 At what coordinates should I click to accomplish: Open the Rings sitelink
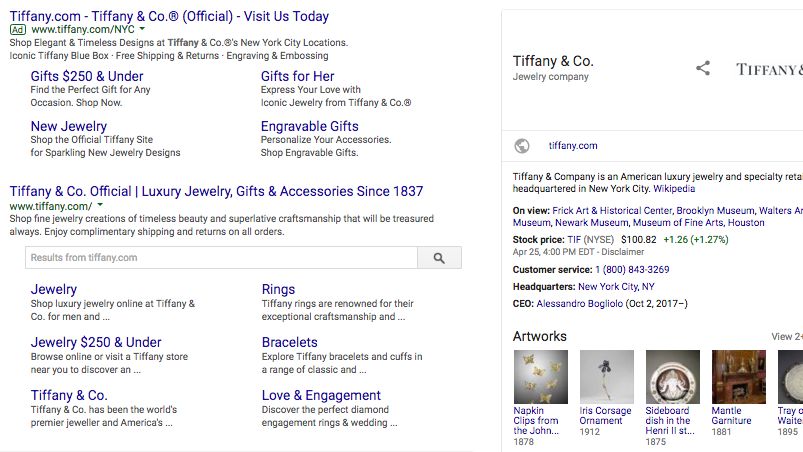tap(278, 290)
